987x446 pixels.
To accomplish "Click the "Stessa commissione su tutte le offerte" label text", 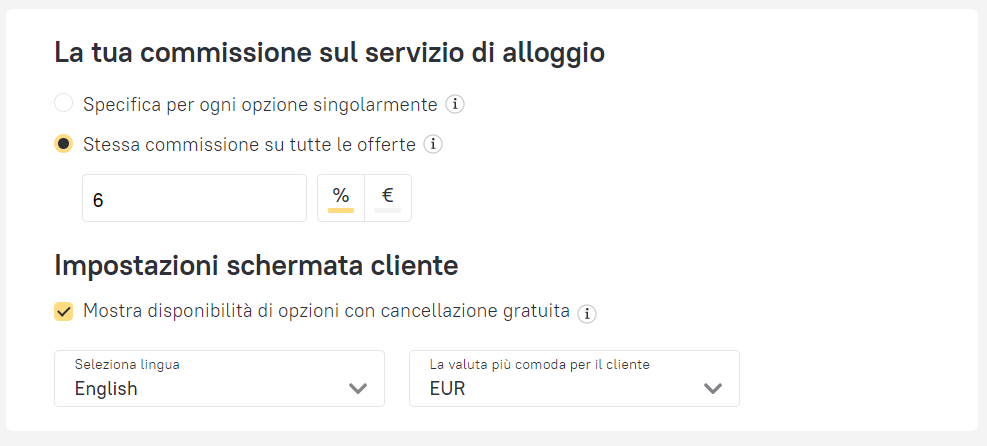I will tap(249, 144).
